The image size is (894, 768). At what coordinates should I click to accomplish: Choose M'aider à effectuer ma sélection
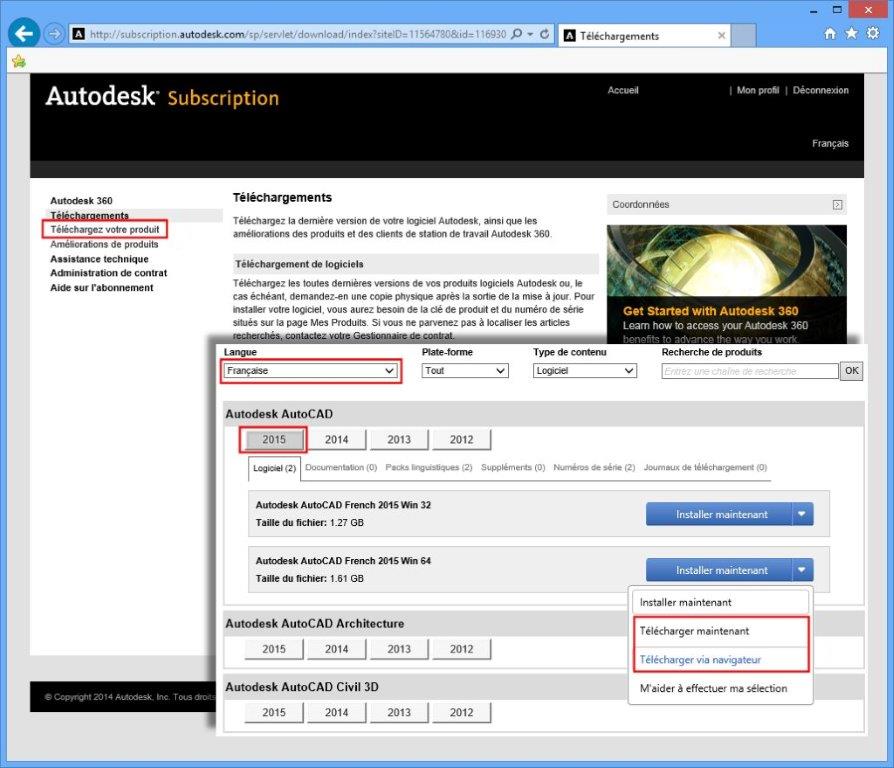(x=720, y=689)
